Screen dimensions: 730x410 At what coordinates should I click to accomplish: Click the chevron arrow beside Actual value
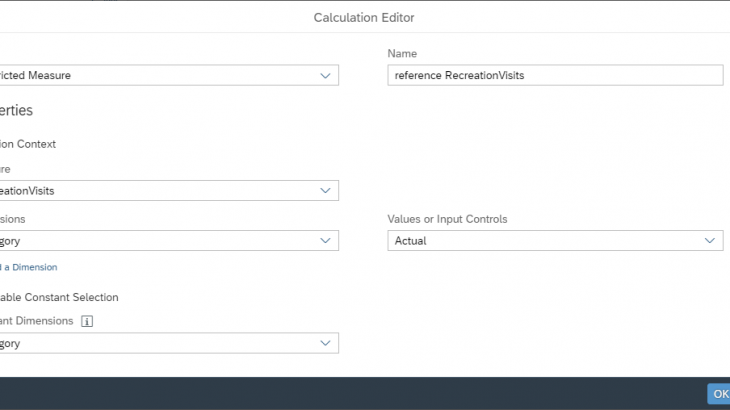coord(709,240)
